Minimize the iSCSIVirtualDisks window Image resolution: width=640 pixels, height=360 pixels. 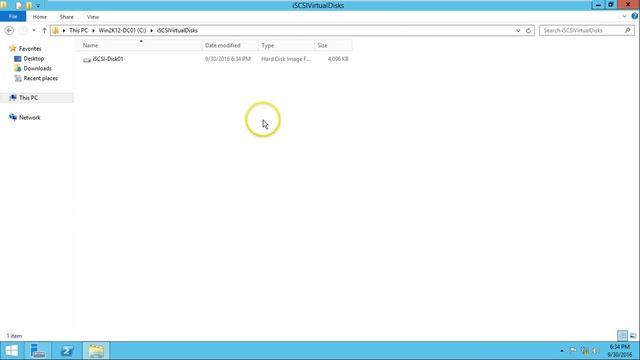tap(598, 5)
